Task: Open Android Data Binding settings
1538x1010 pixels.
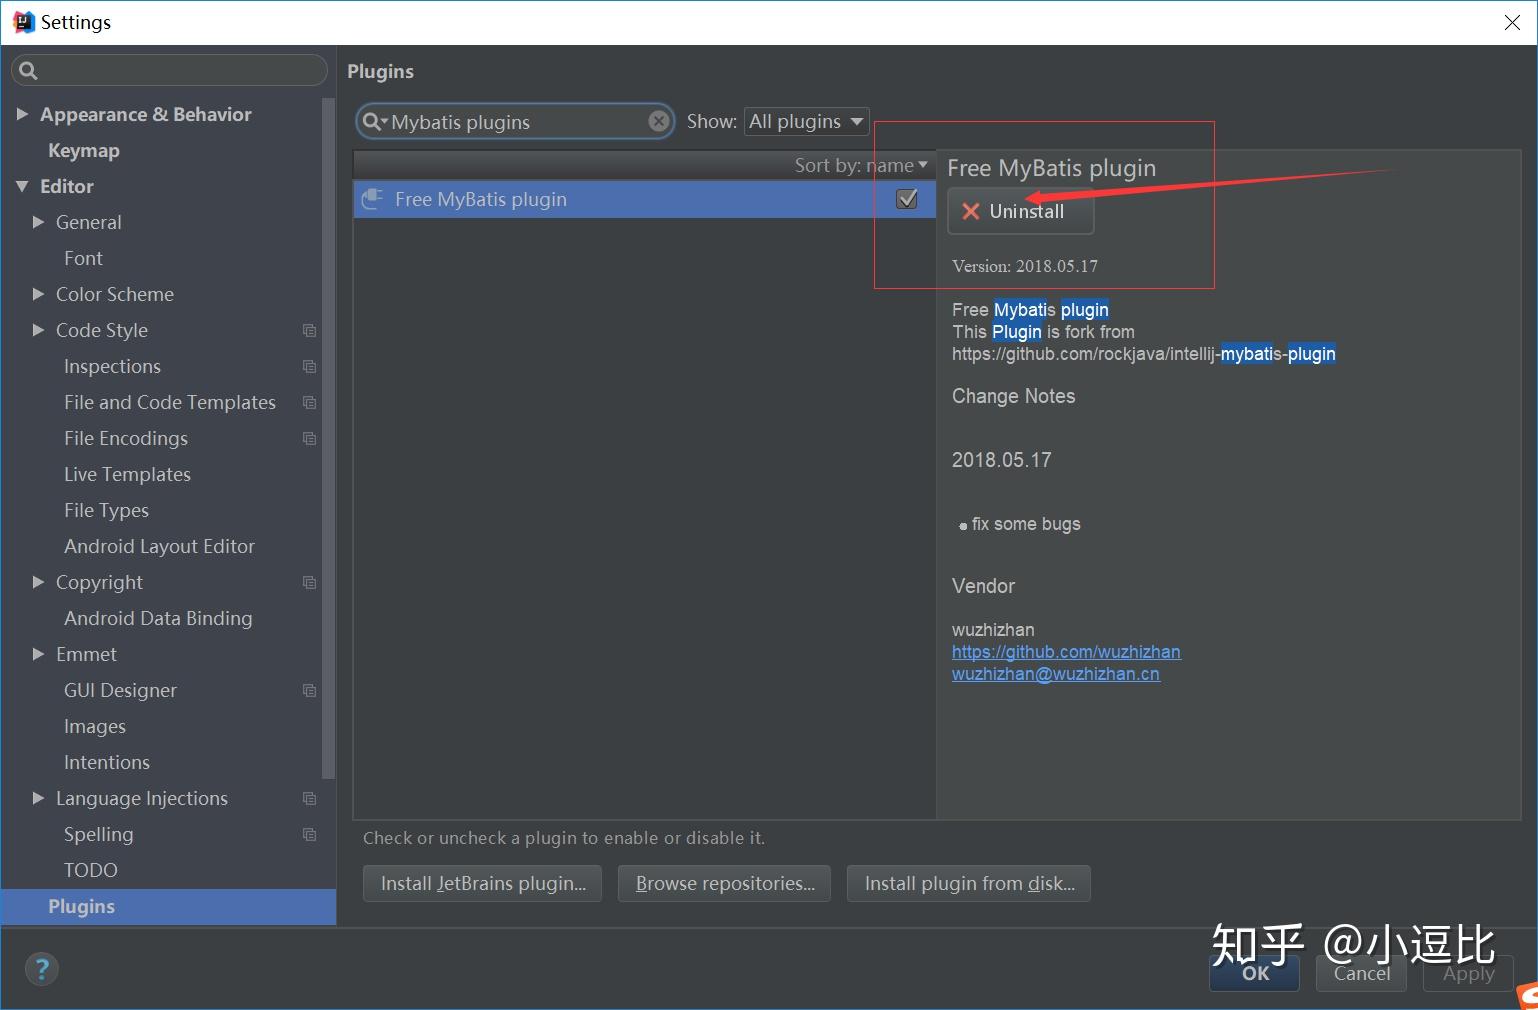Action: [x=158, y=618]
